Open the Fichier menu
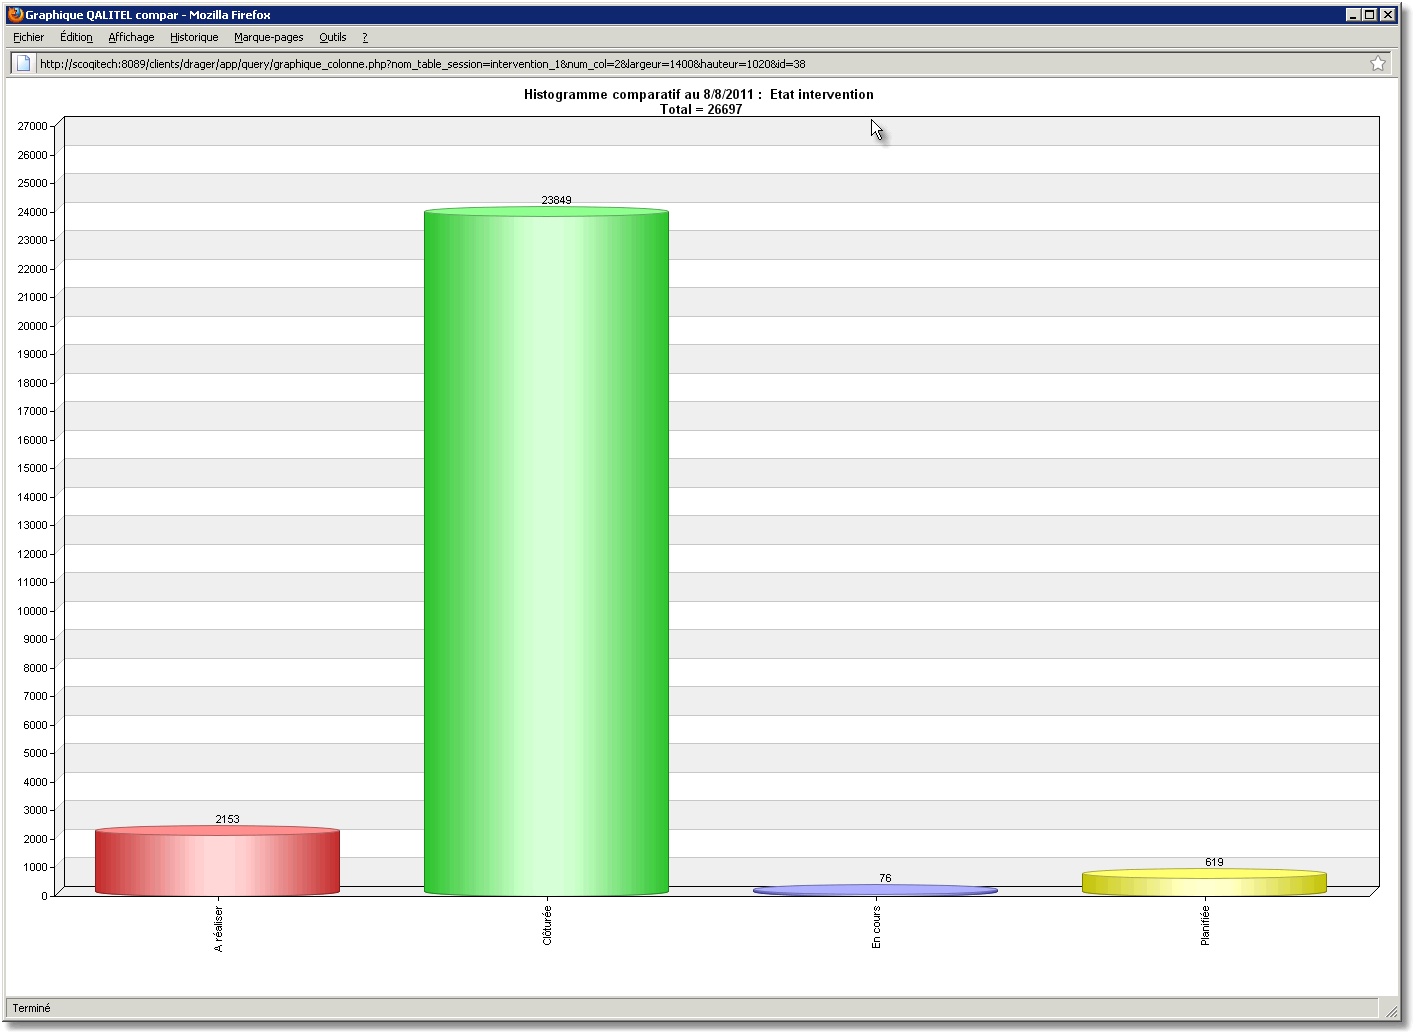Screen dimensions: 1416x1036 coord(28,37)
